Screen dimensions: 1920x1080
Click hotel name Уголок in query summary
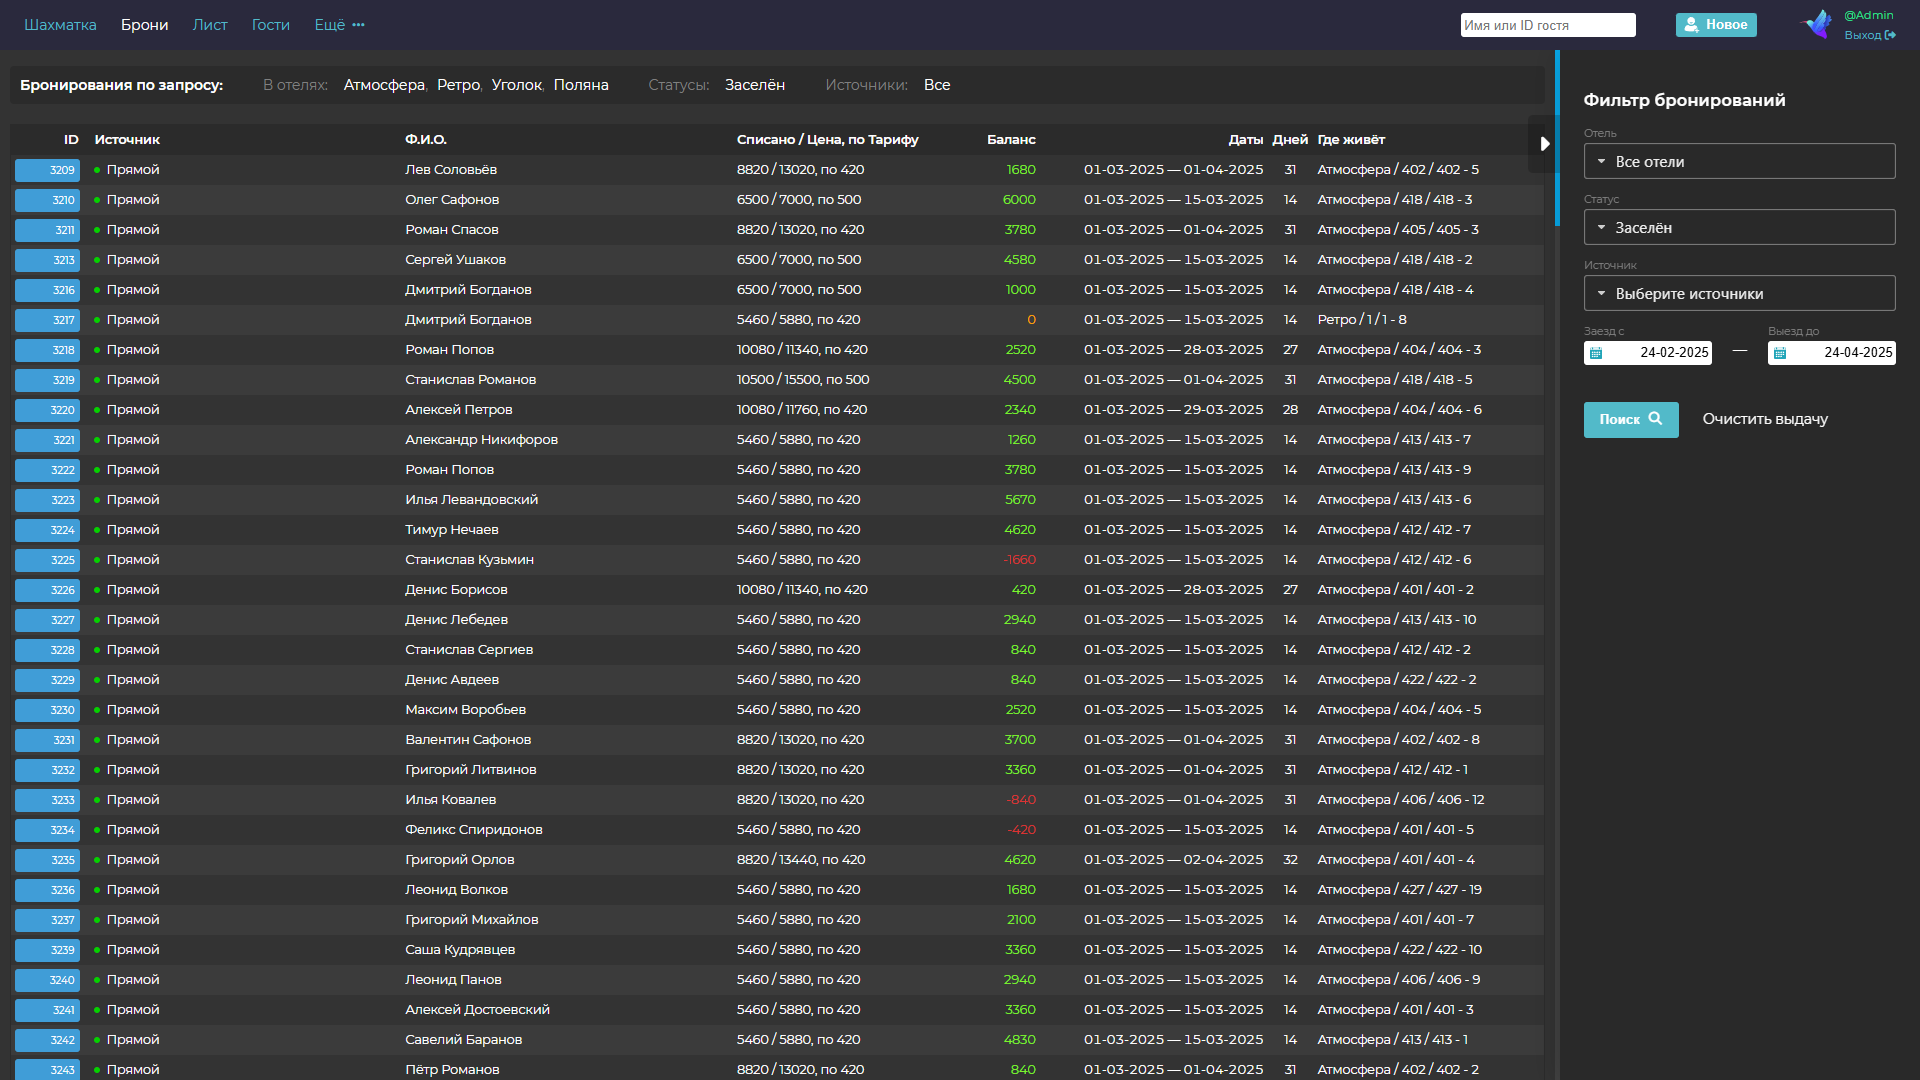517,85
